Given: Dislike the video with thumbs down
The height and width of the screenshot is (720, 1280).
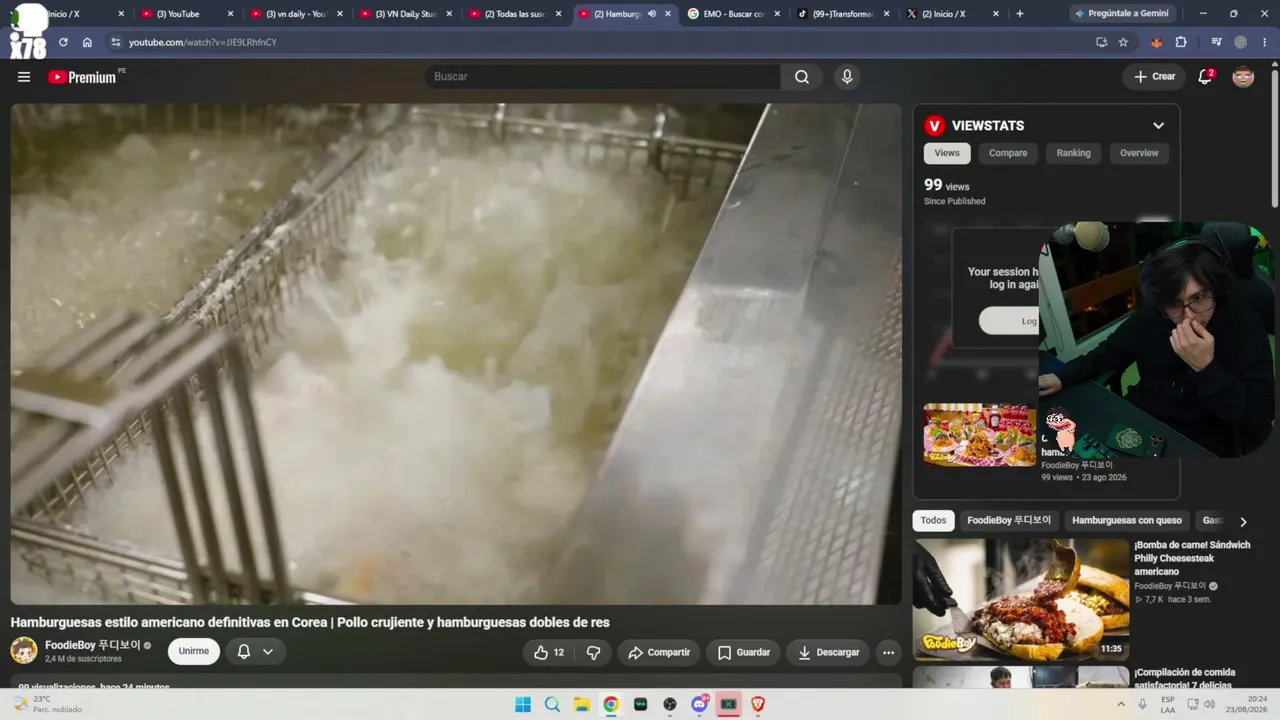Looking at the screenshot, I should (593, 652).
